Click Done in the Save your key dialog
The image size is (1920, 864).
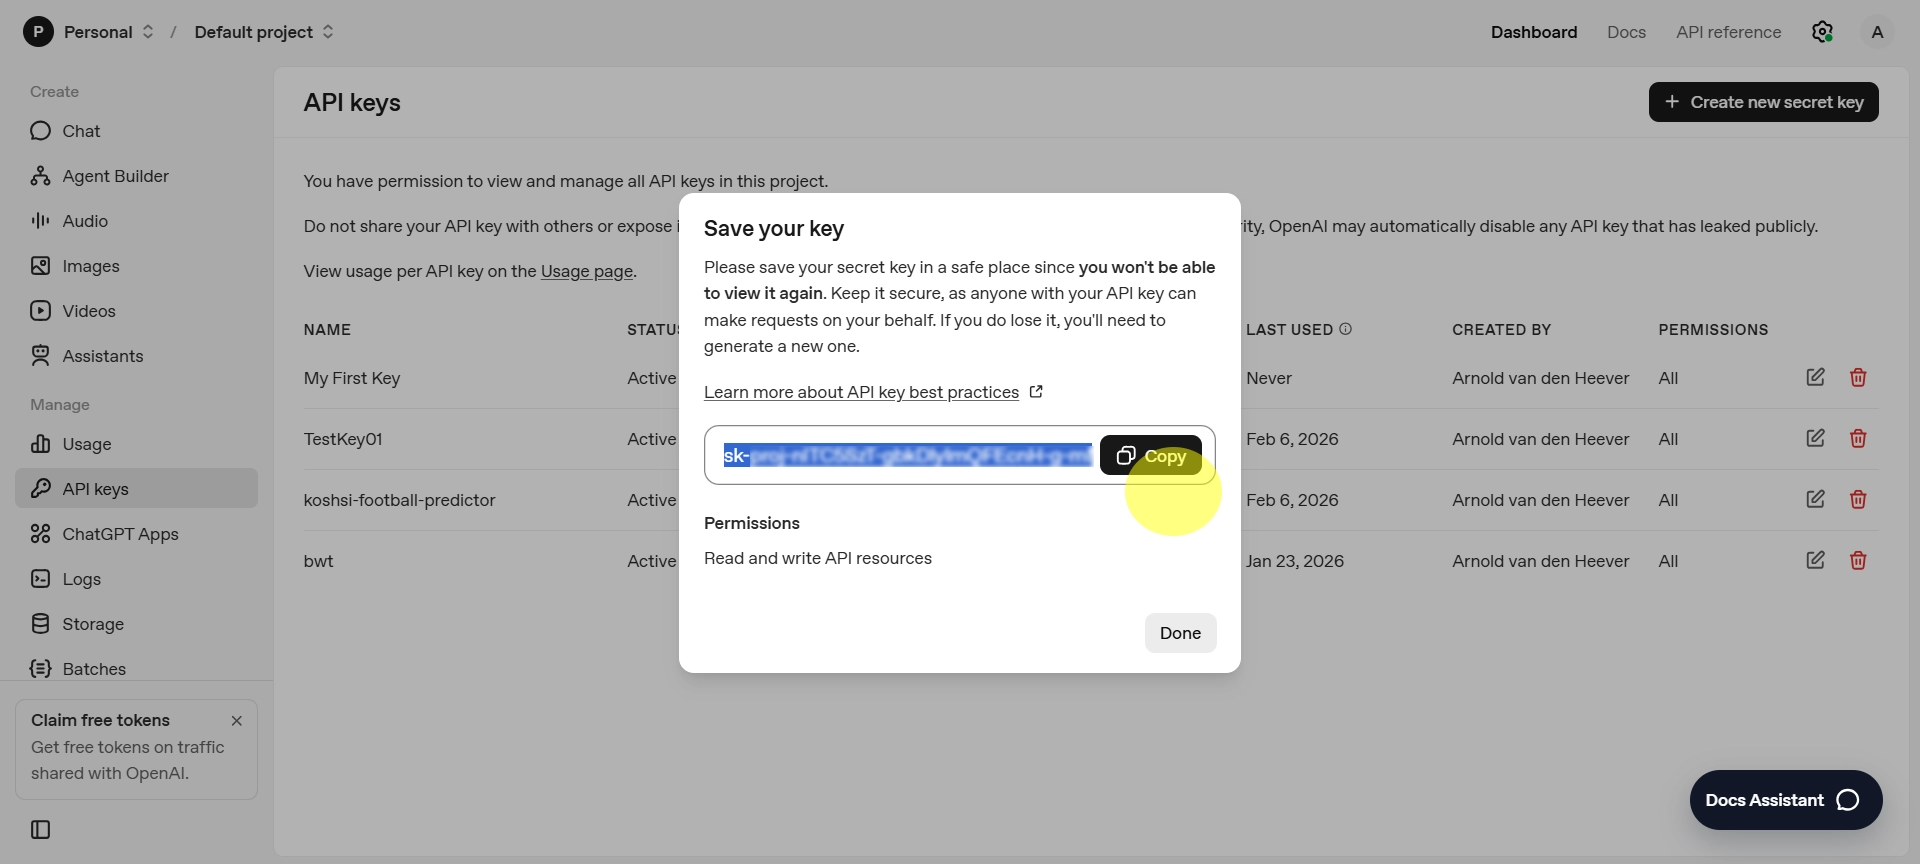click(1180, 633)
